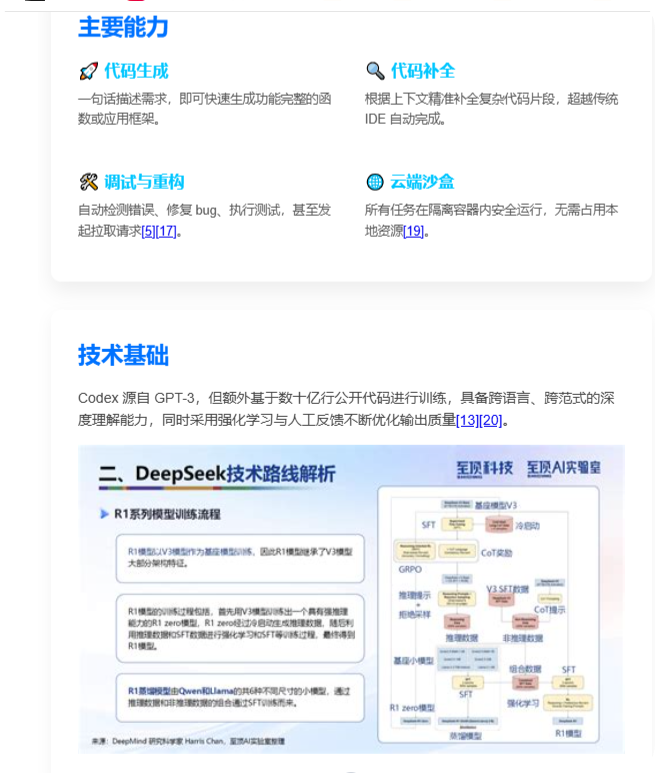Click the description starting 自动检测错误
Viewport: 655px width, 773px height.
(205, 220)
